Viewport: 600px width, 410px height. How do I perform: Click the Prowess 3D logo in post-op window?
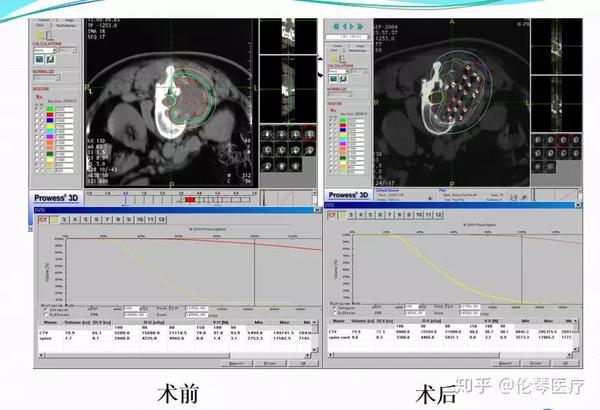click(x=349, y=195)
